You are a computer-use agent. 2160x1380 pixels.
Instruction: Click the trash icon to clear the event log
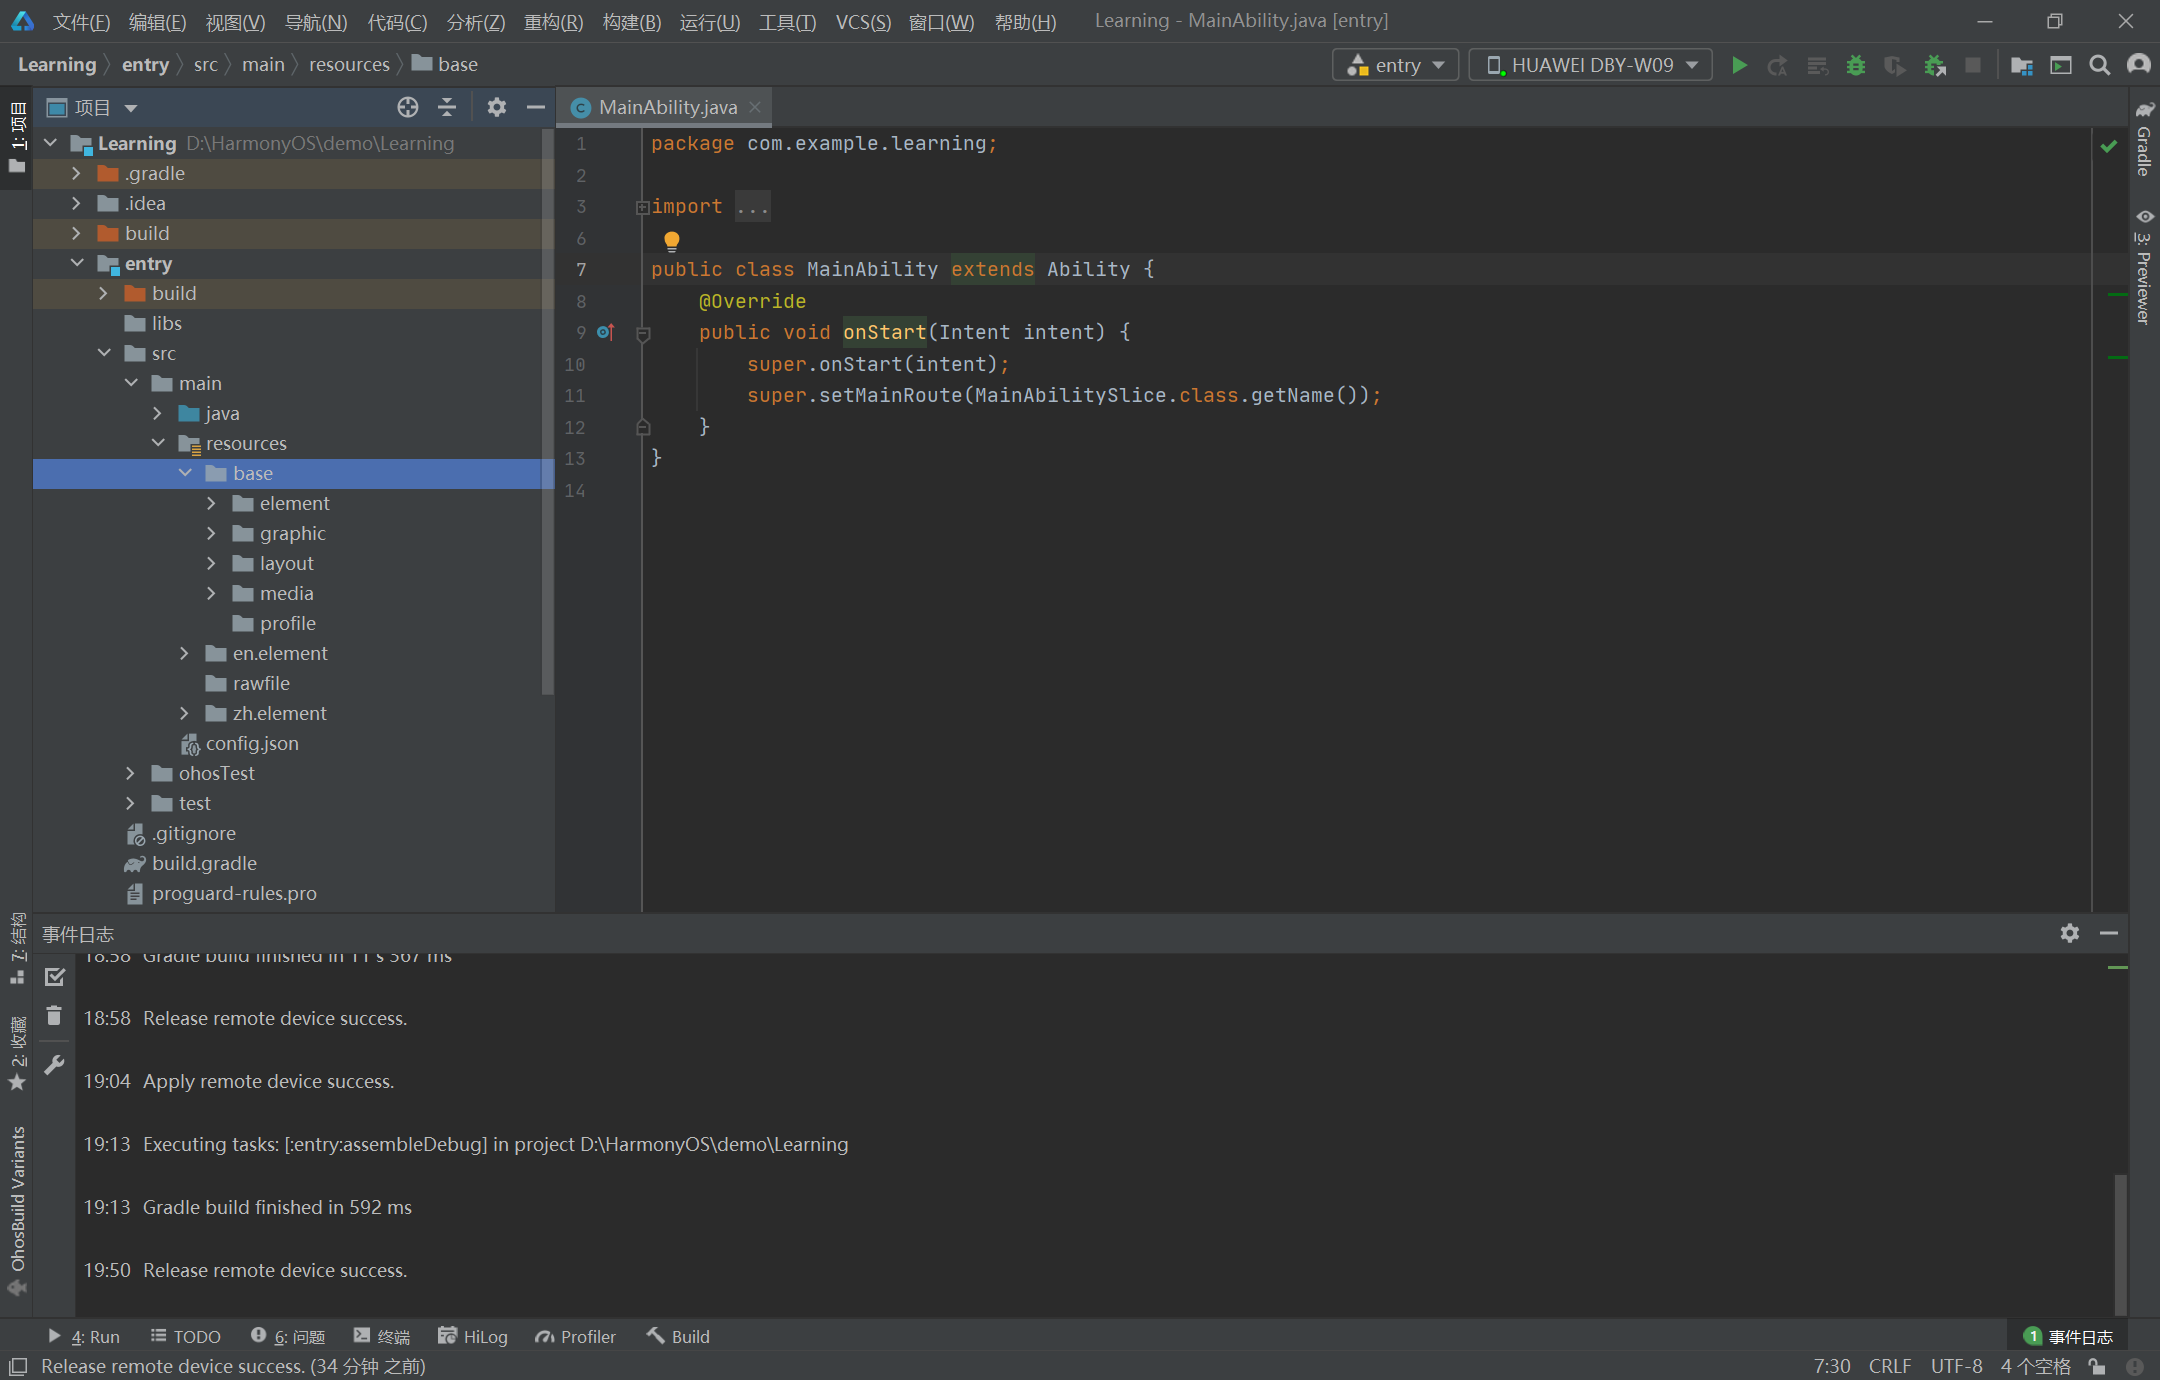pyautogui.click(x=54, y=1016)
